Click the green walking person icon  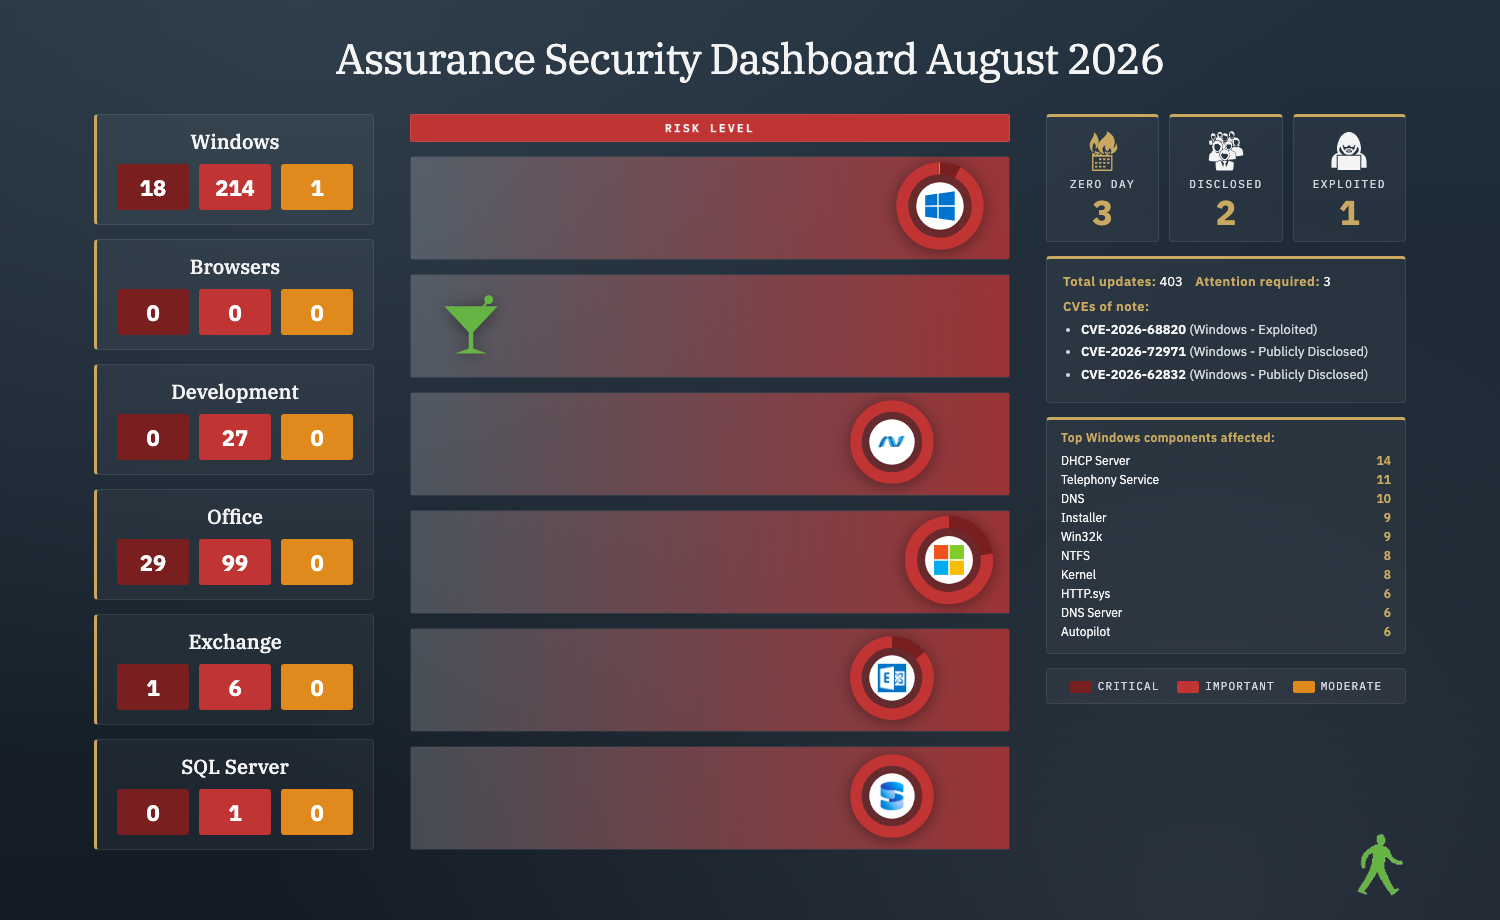[1380, 865]
